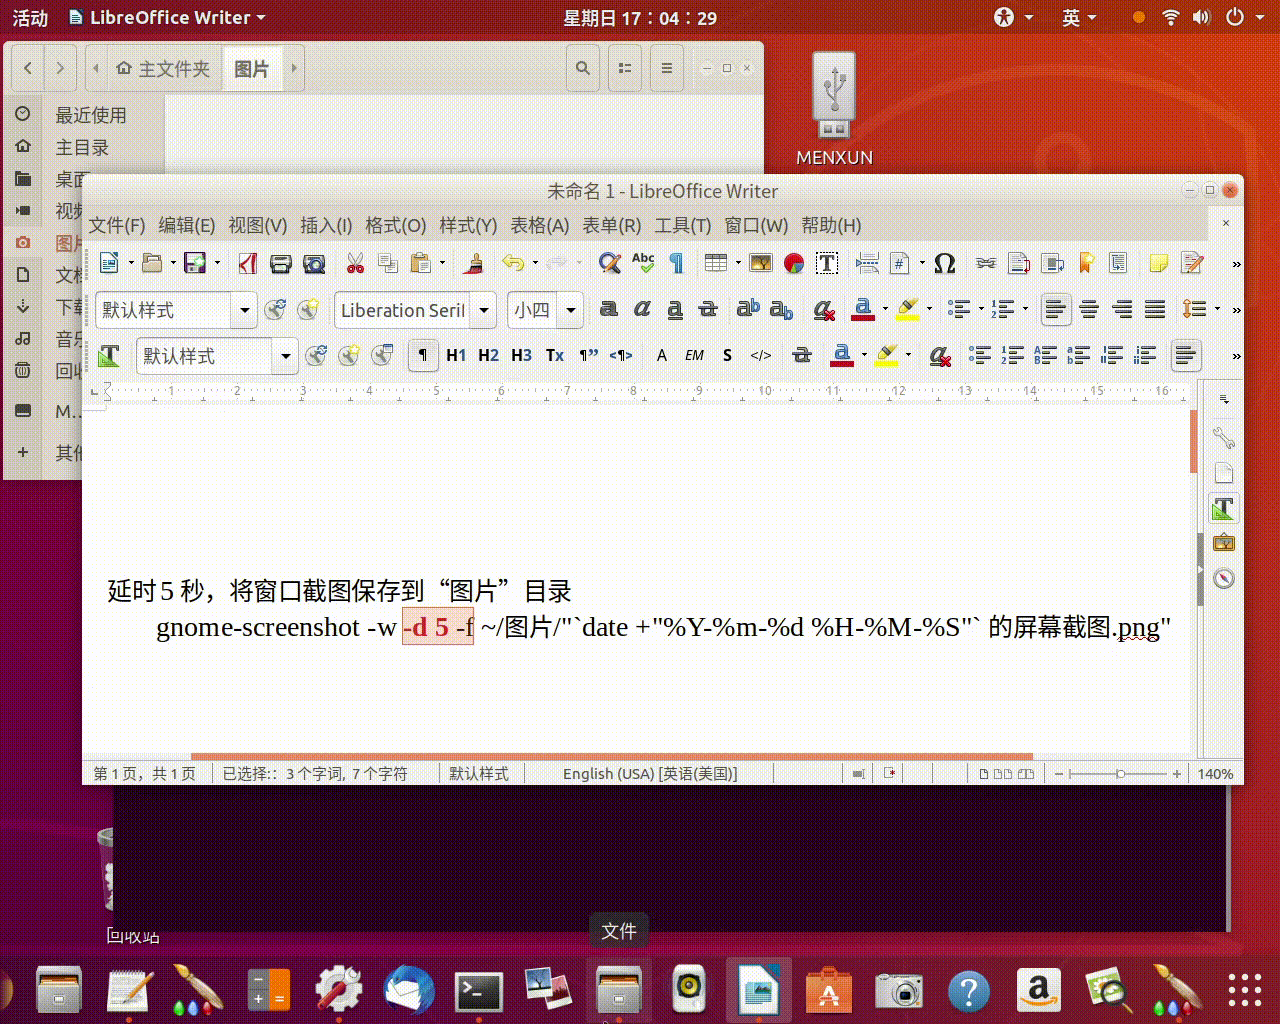Screen dimensions: 1280x1024
Task: Click 主文件夹 path button in Files window
Action: 164,69
